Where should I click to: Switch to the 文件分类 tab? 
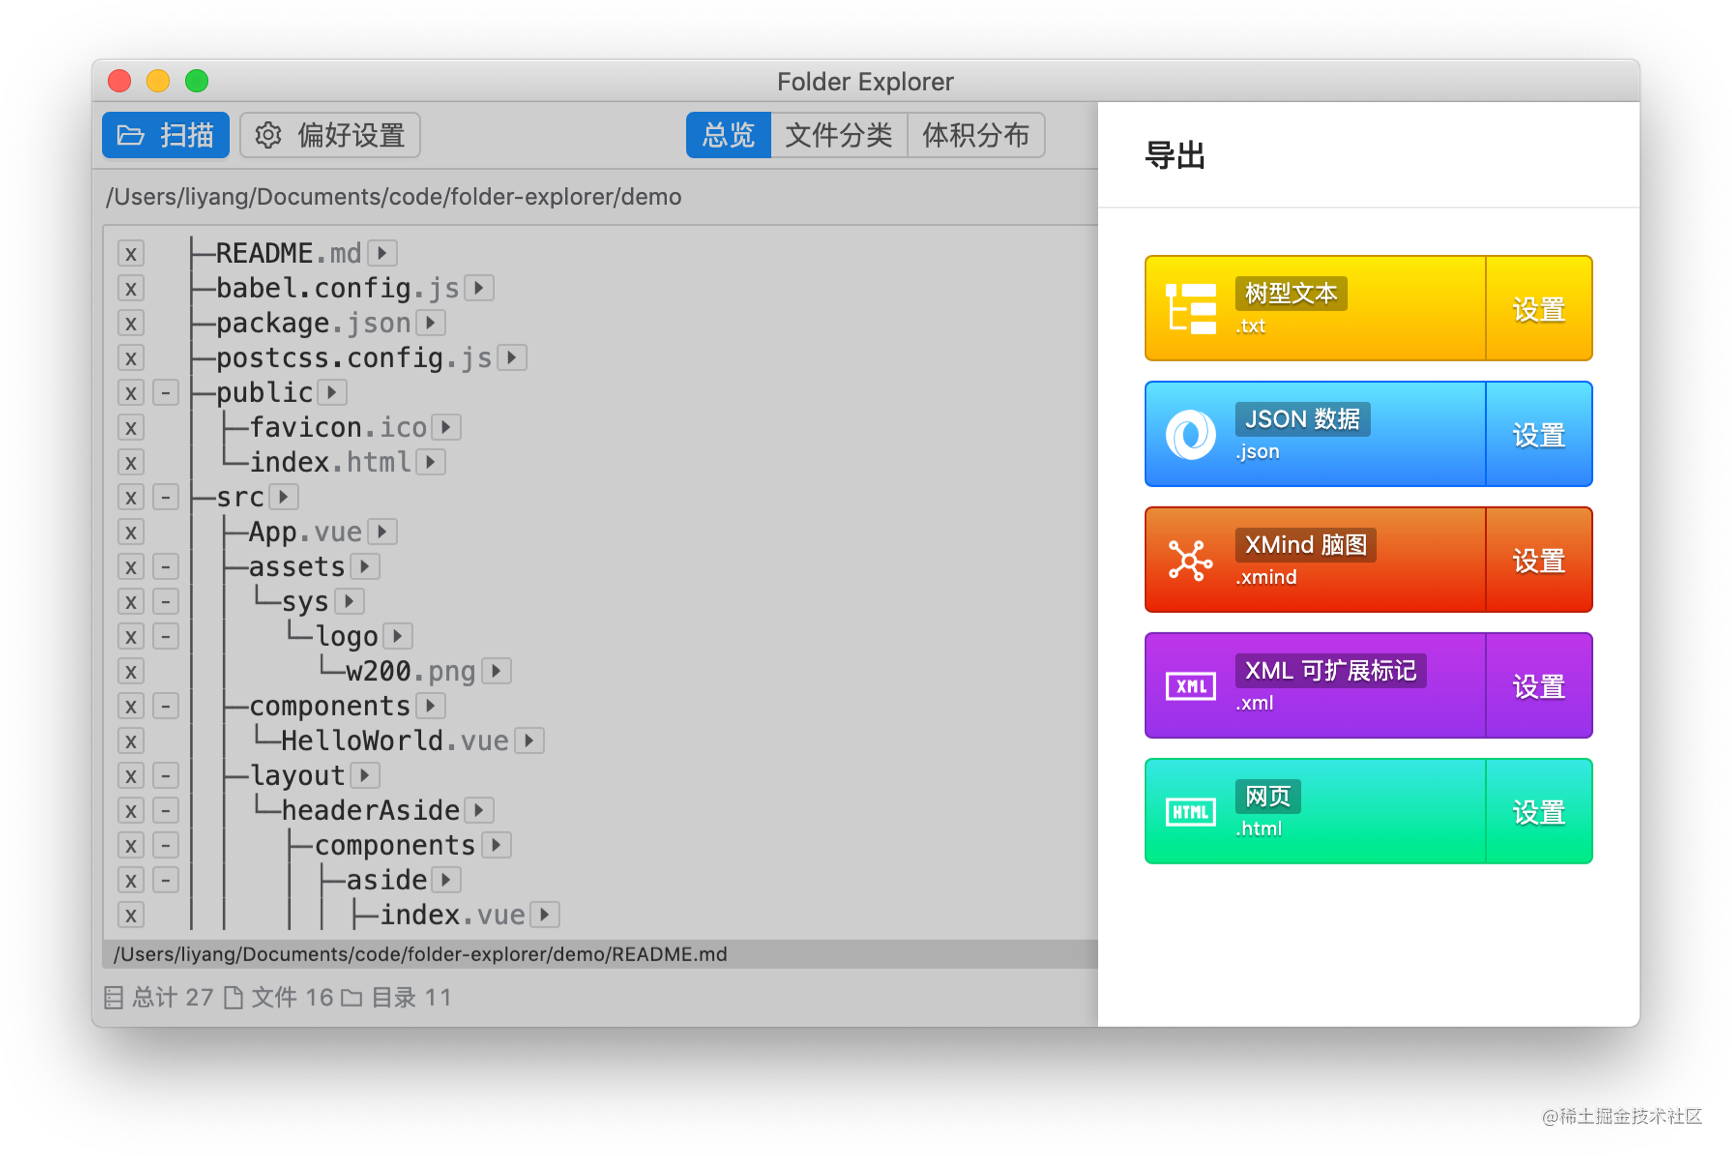coord(838,135)
